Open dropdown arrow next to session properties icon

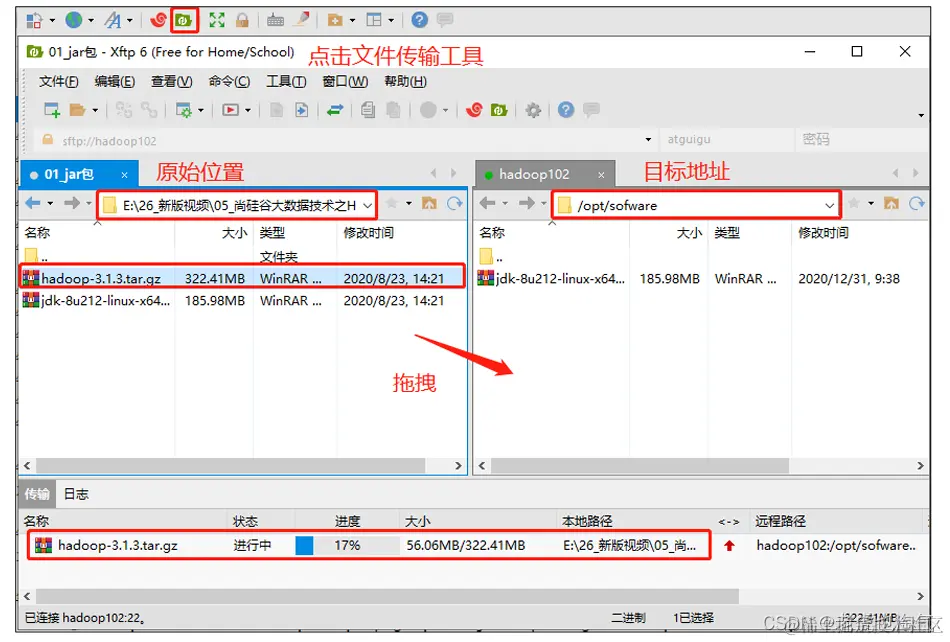[201, 110]
